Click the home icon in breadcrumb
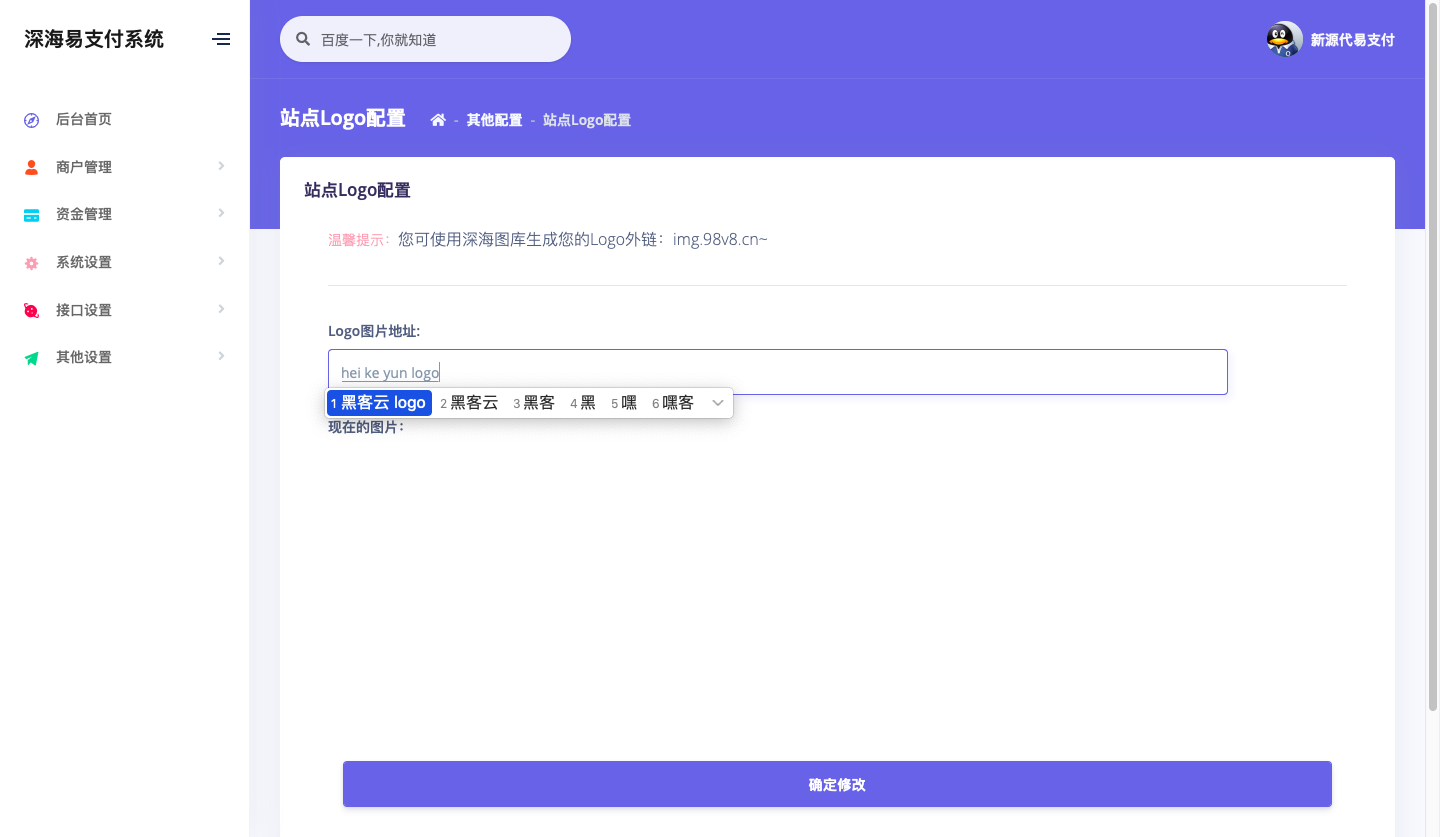 pyautogui.click(x=438, y=120)
